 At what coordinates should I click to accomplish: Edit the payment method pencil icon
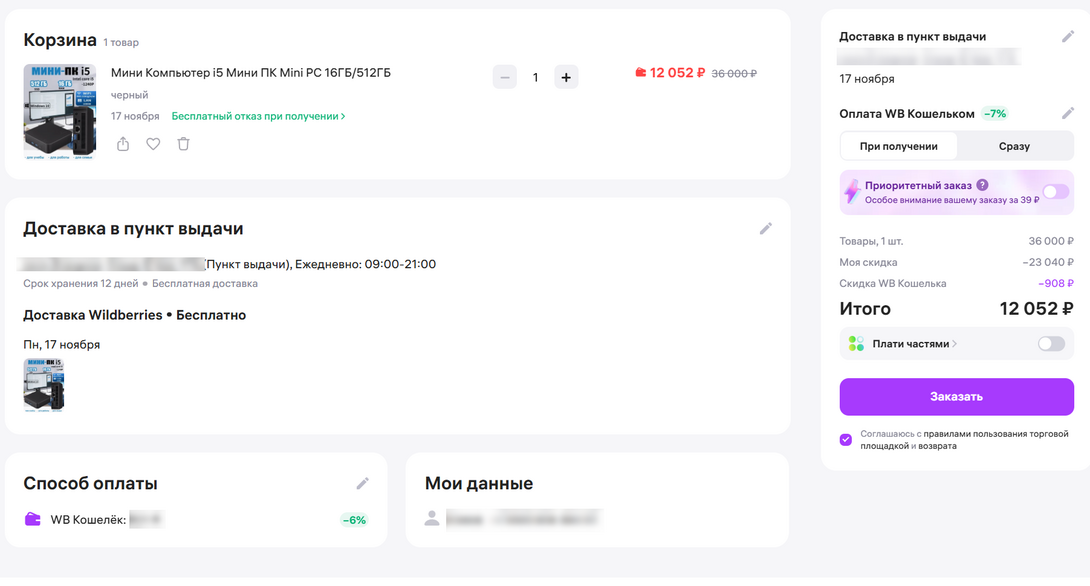(x=362, y=483)
